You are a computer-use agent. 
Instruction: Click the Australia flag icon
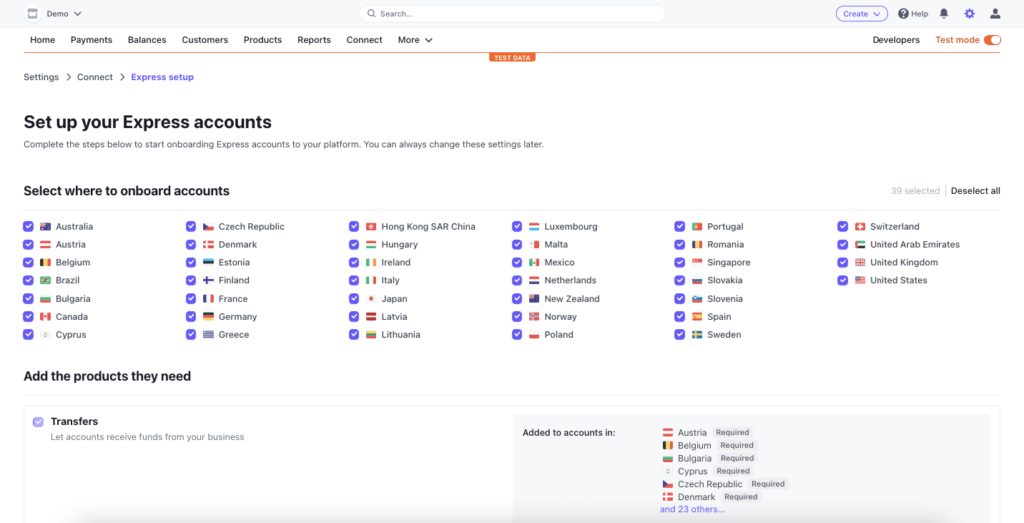(x=46, y=227)
